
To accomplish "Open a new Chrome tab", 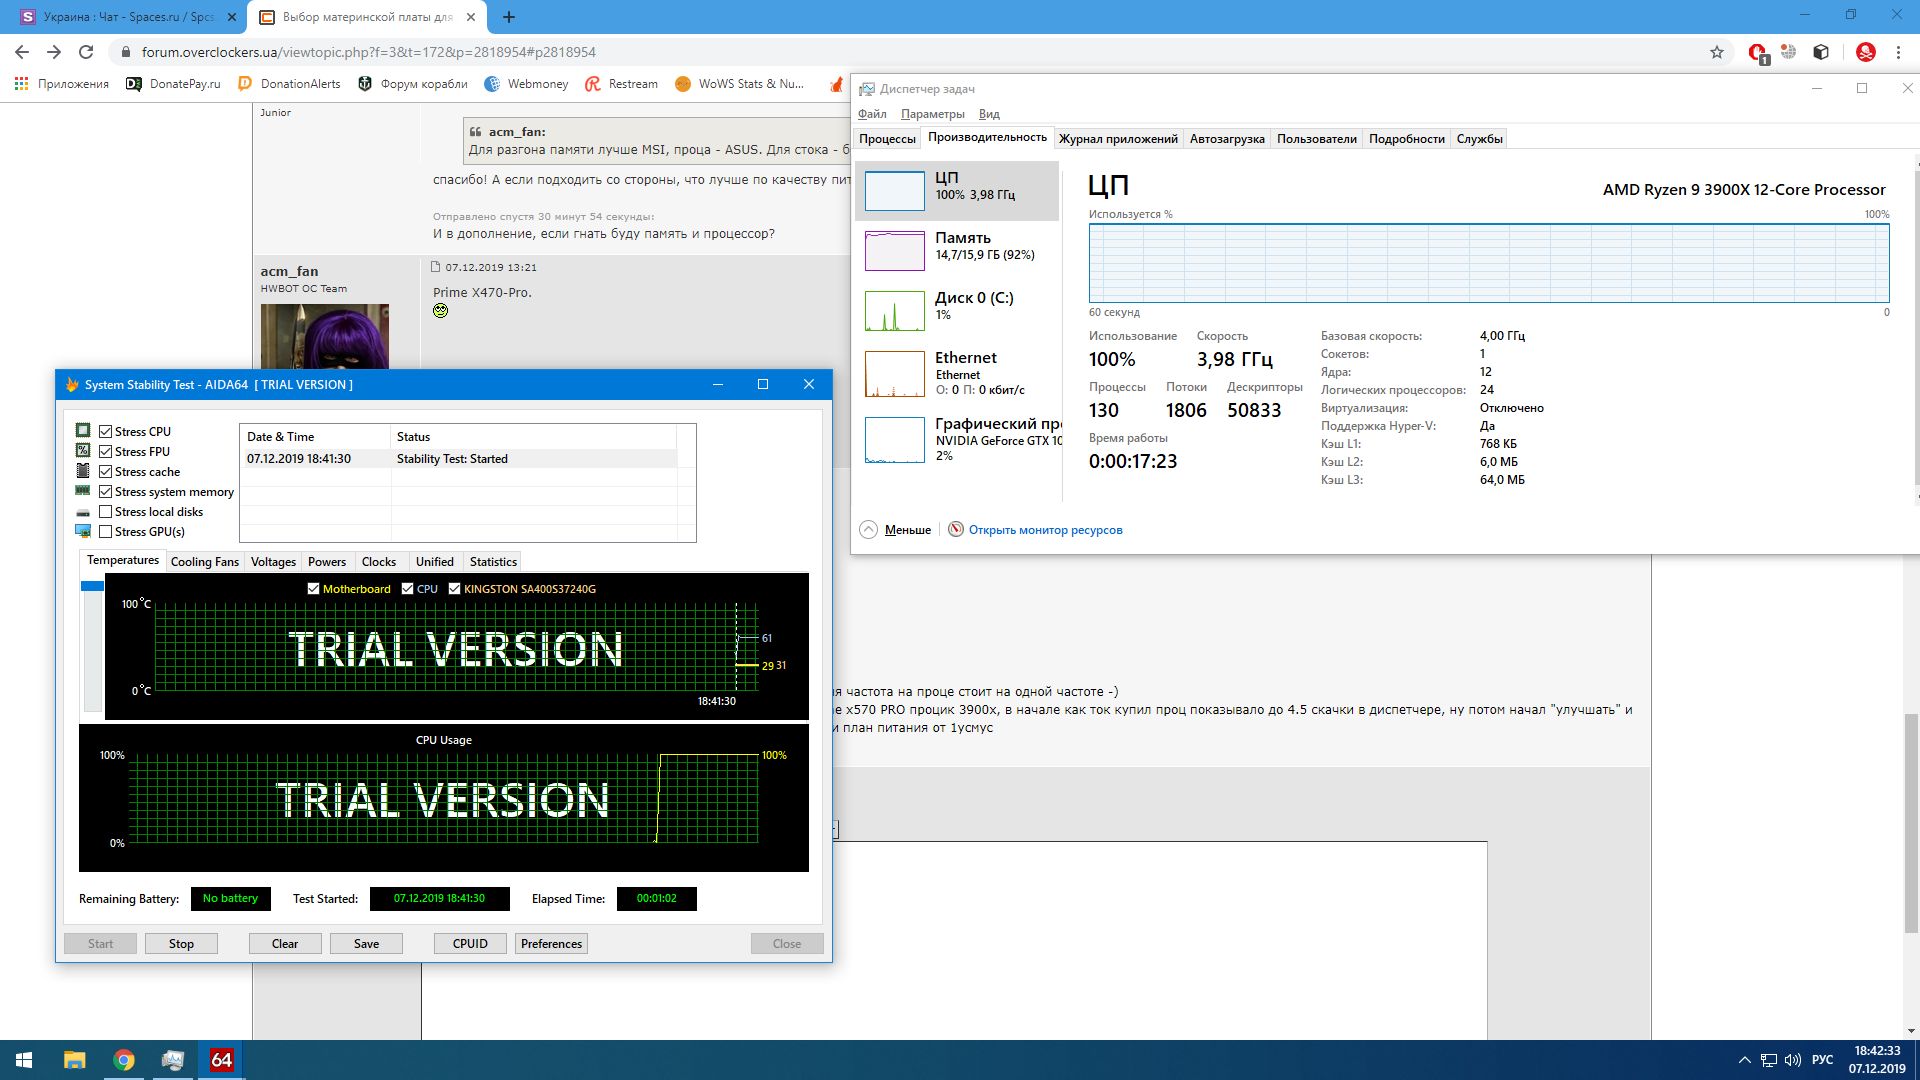I will pyautogui.click(x=509, y=17).
